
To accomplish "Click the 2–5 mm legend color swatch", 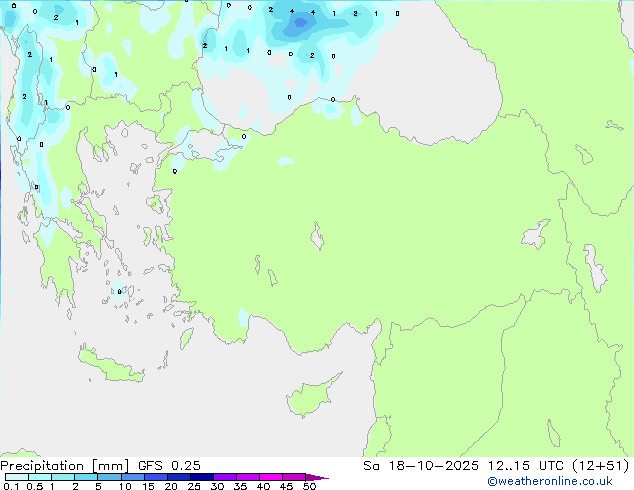I will pos(86,477).
